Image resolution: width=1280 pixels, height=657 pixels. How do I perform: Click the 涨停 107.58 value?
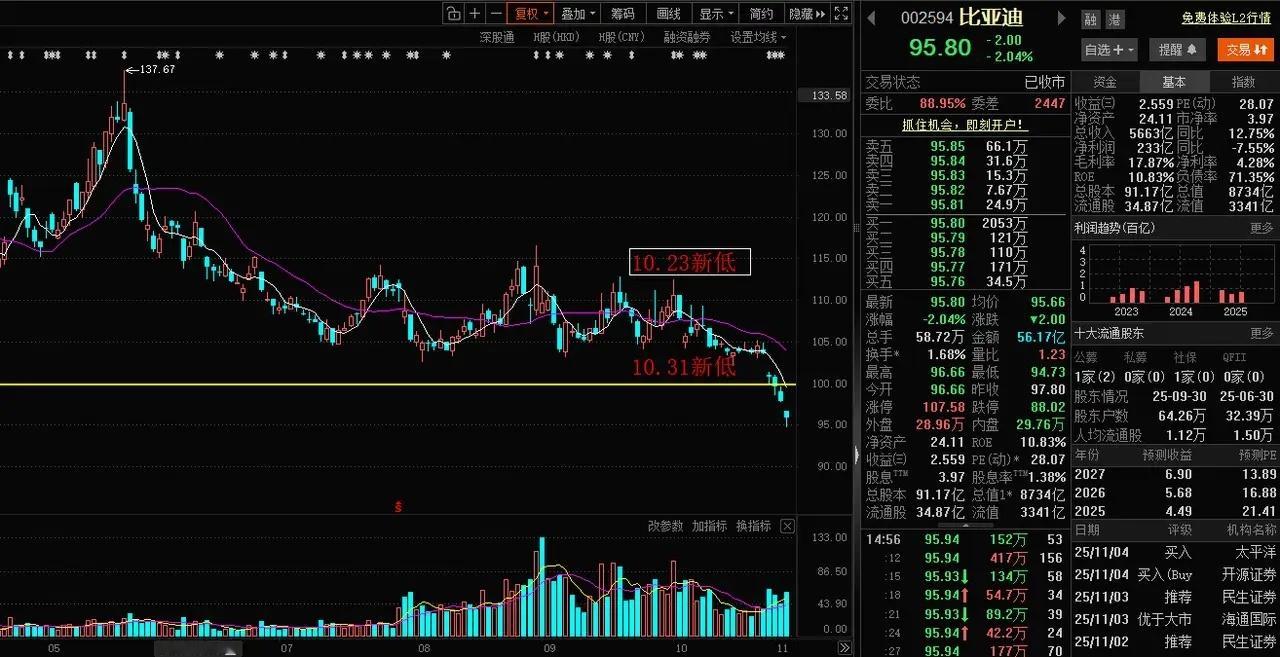click(x=946, y=407)
